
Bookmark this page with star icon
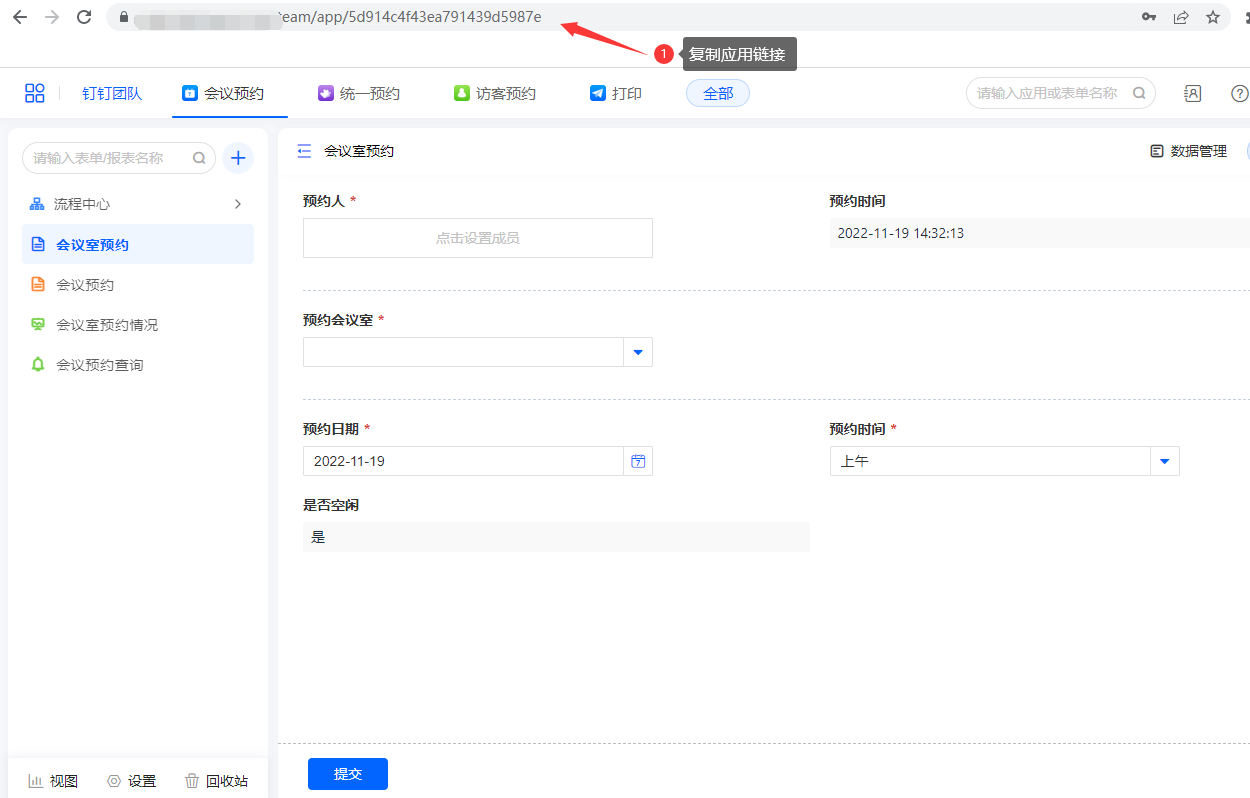pos(1213,17)
